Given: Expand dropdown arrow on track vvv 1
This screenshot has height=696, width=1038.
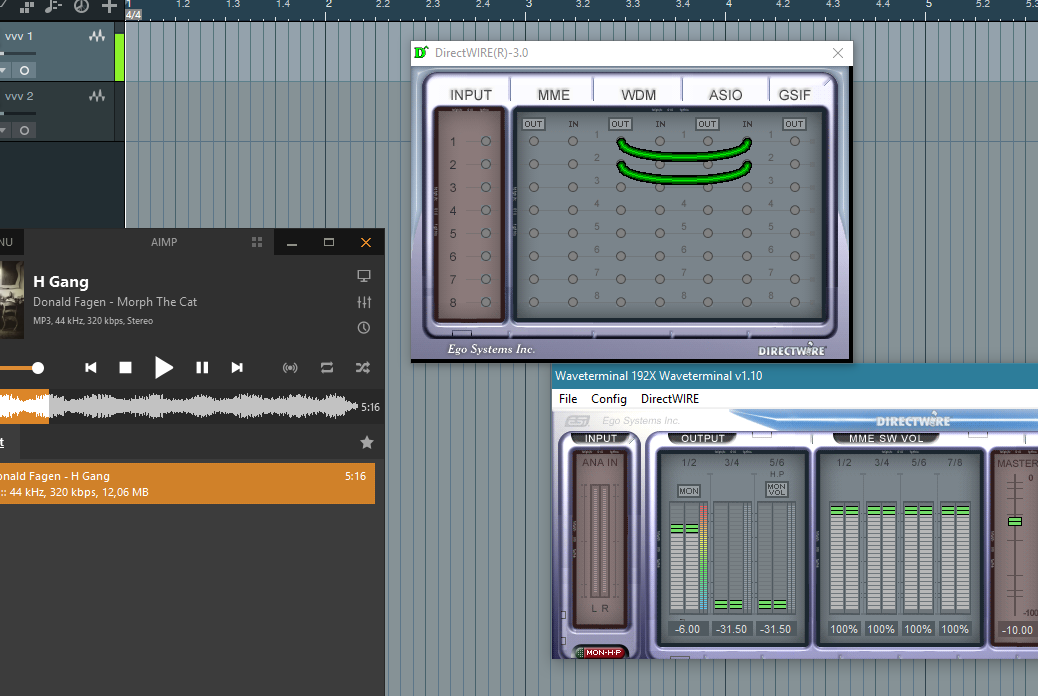Looking at the screenshot, I should pyautogui.click(x=3, y=70).
